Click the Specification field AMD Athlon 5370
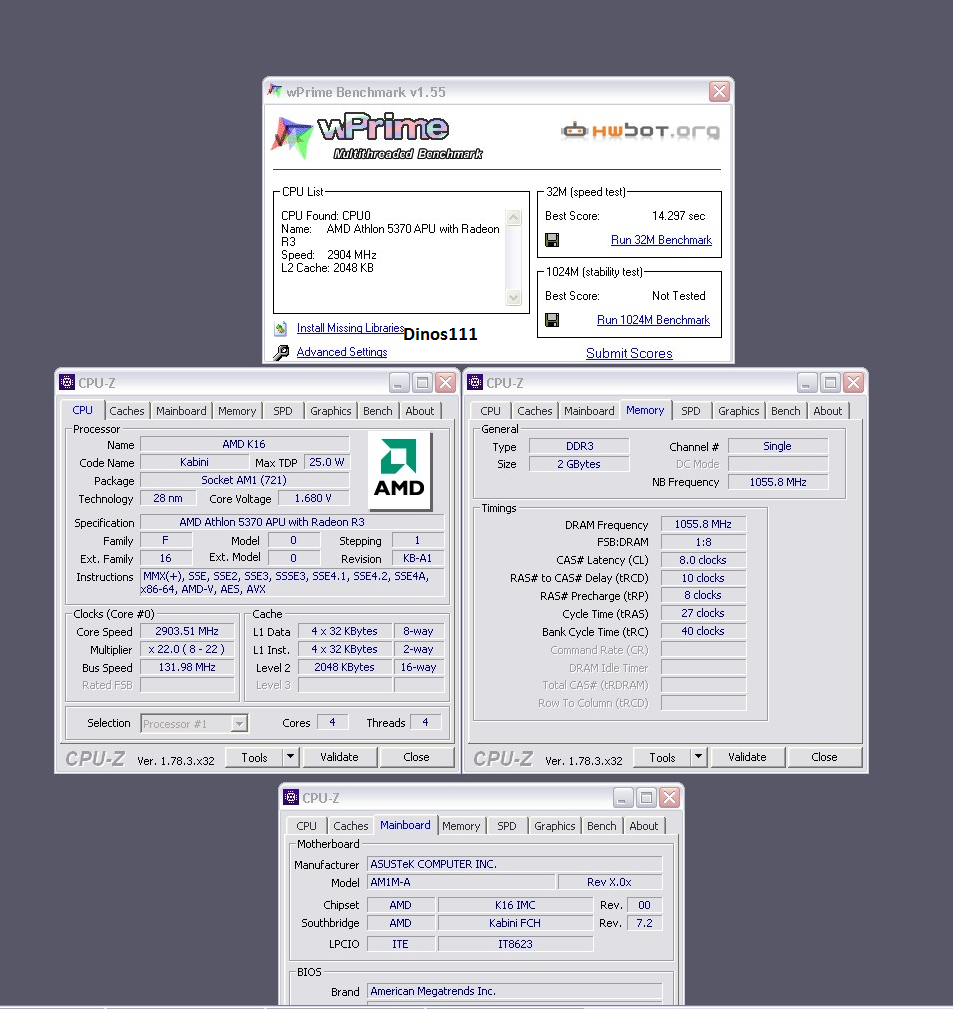Viewport: 953px width, 1009px height. [x=292, y=522]
